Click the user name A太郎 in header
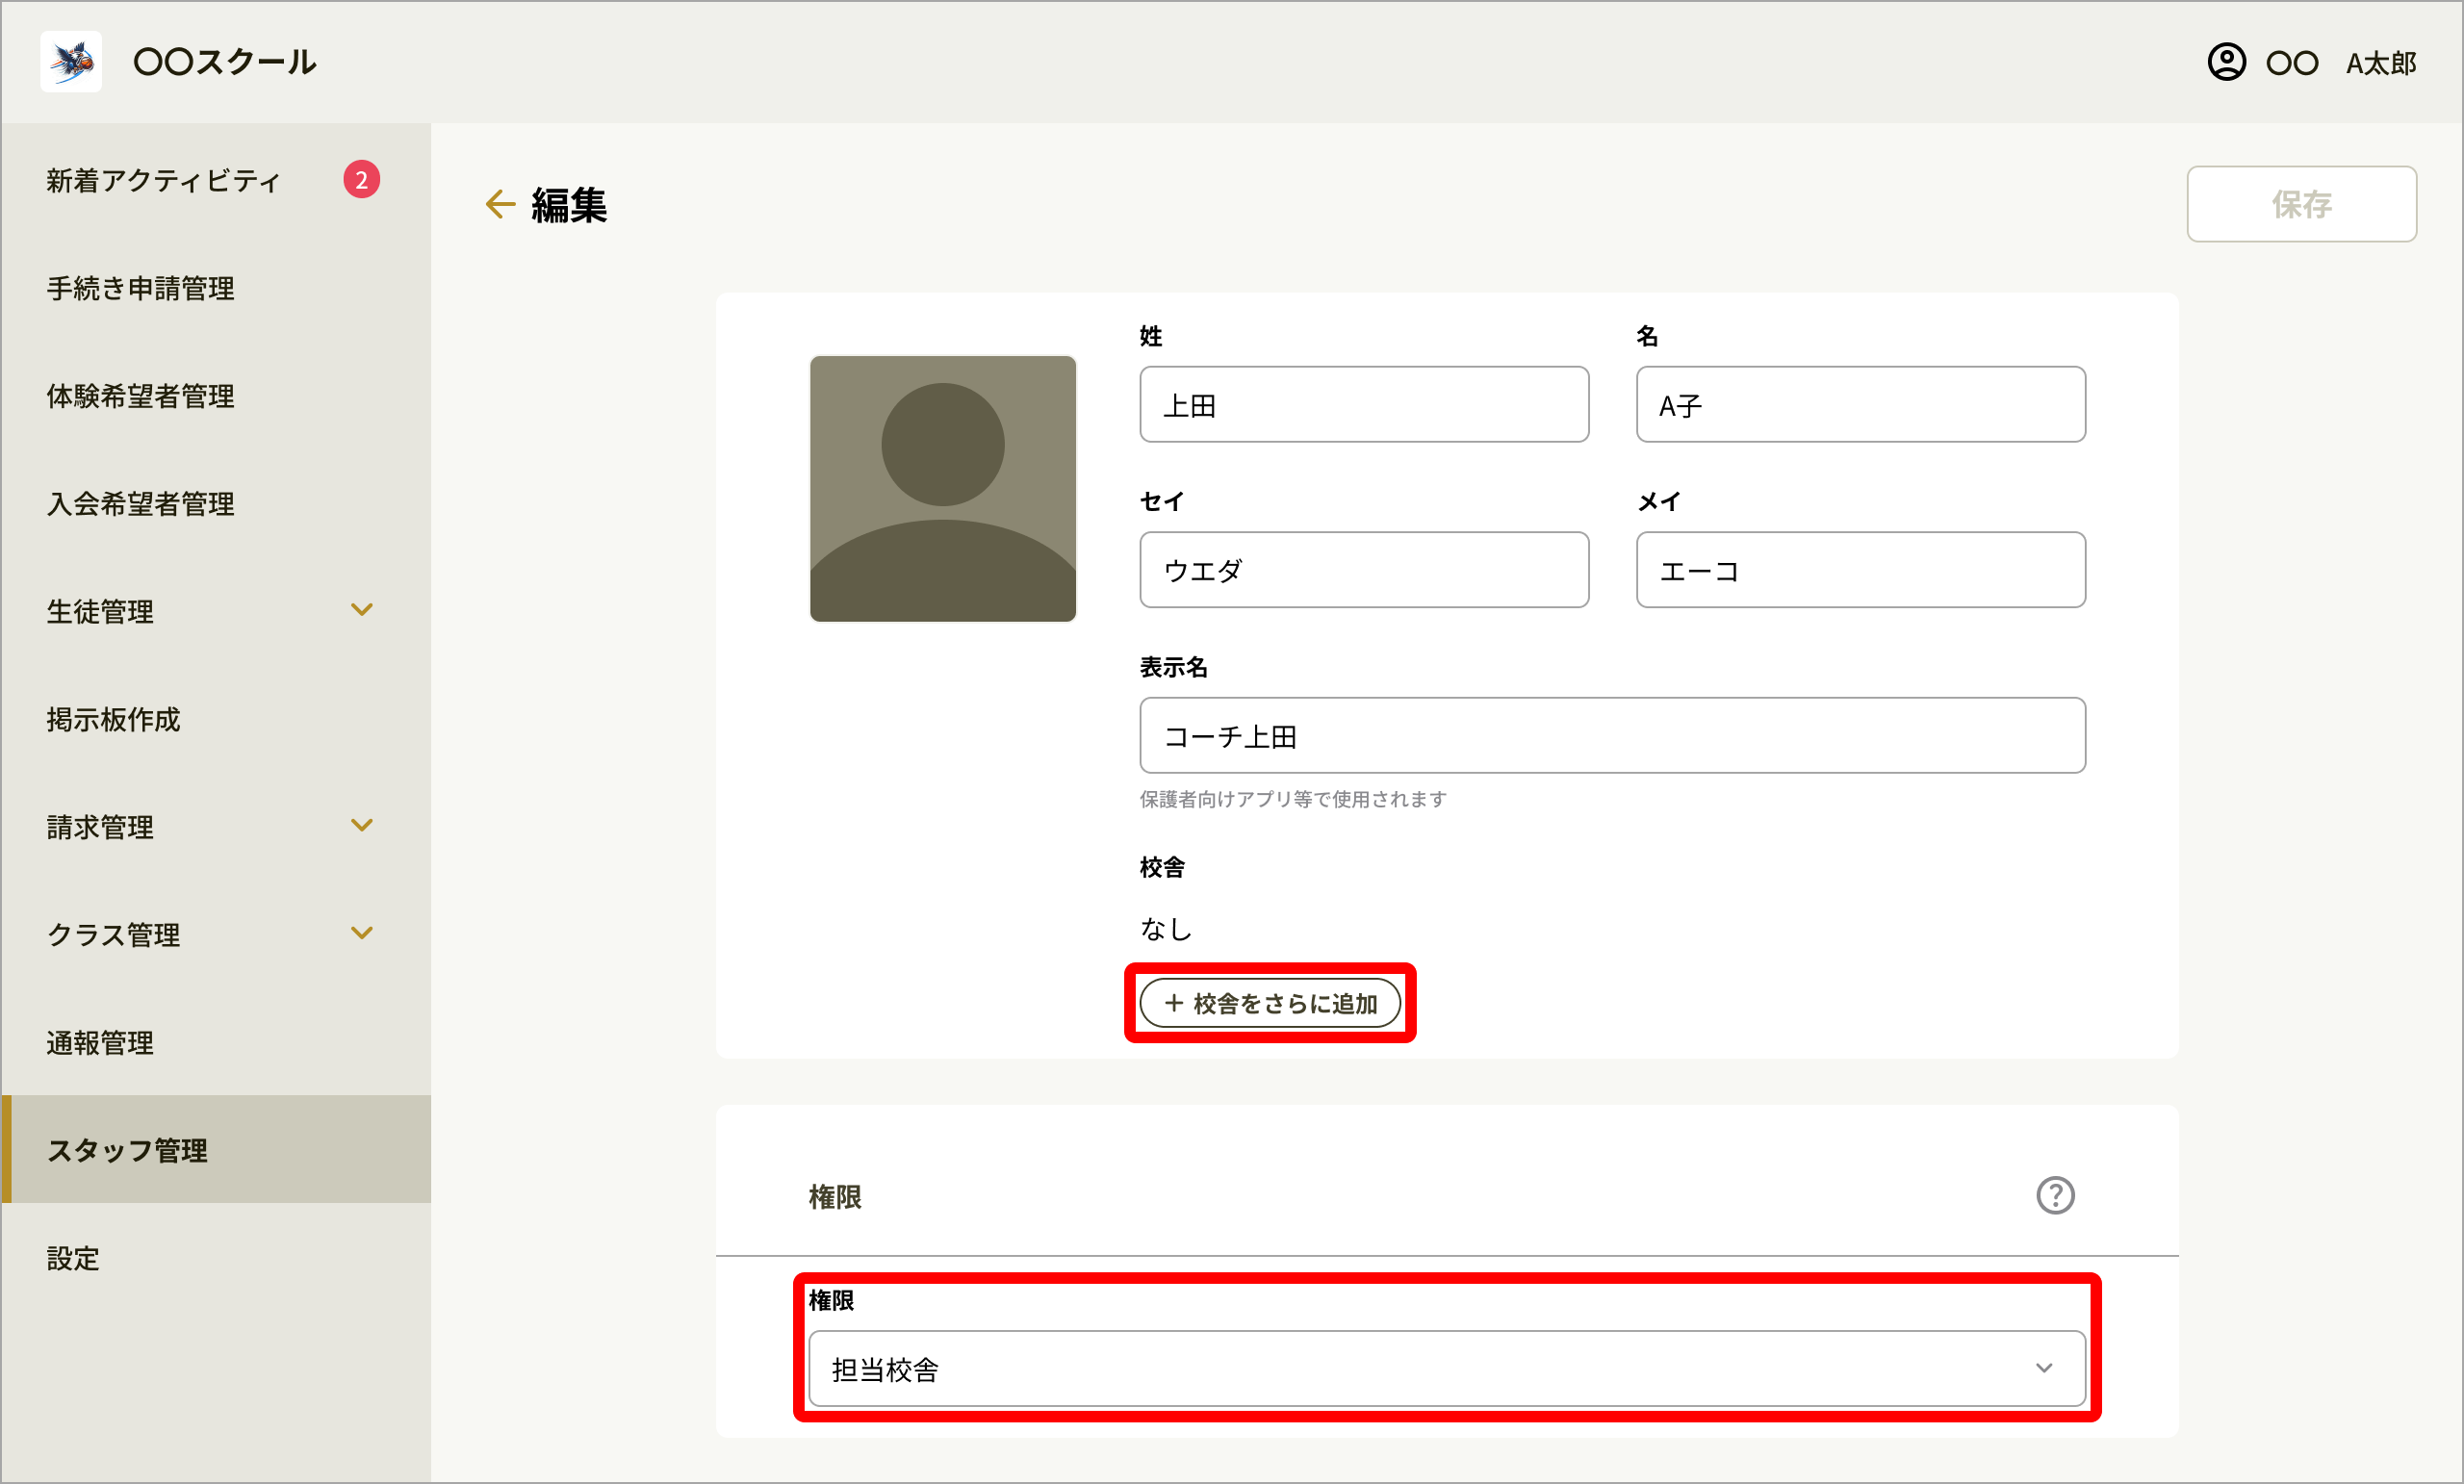 (2380, 63)
